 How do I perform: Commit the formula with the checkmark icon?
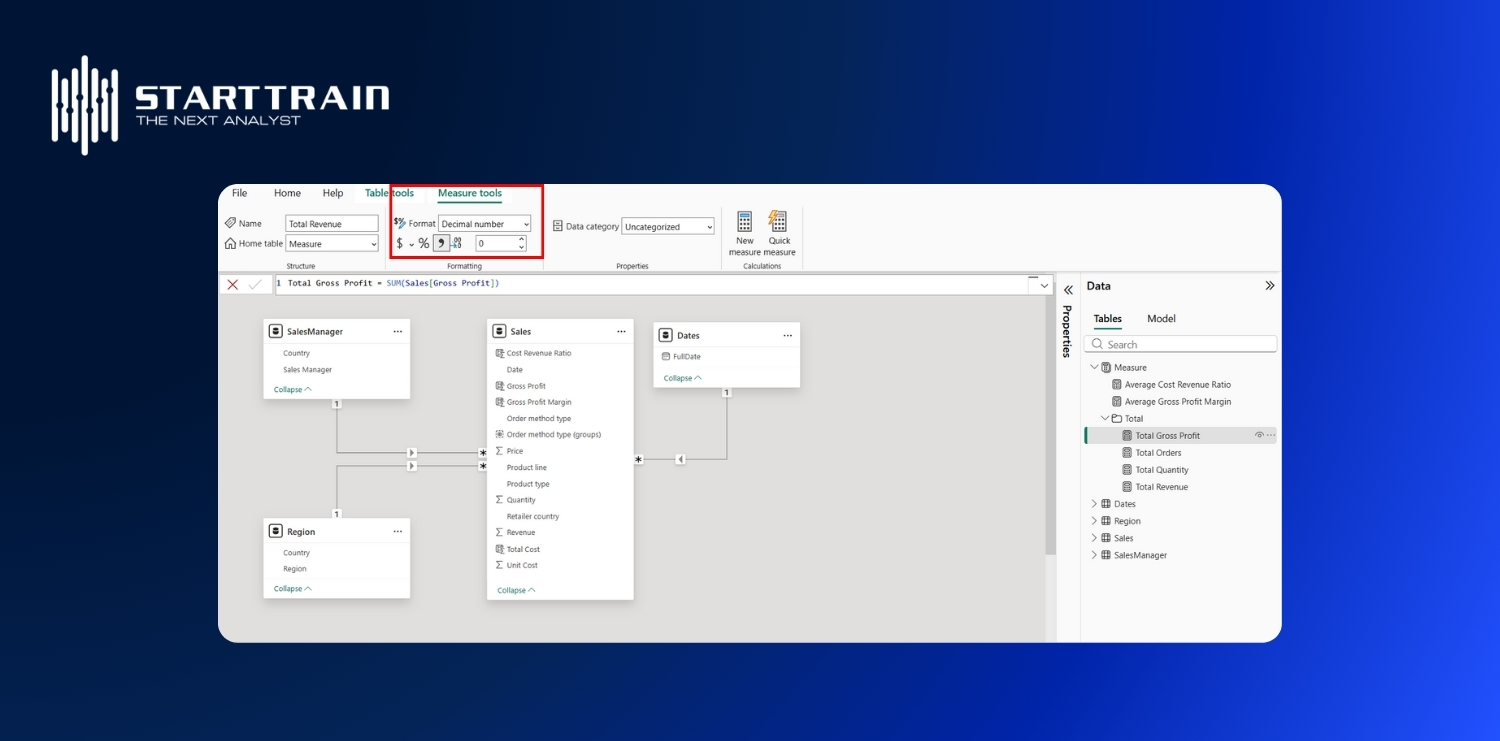[x=256, y=284]
